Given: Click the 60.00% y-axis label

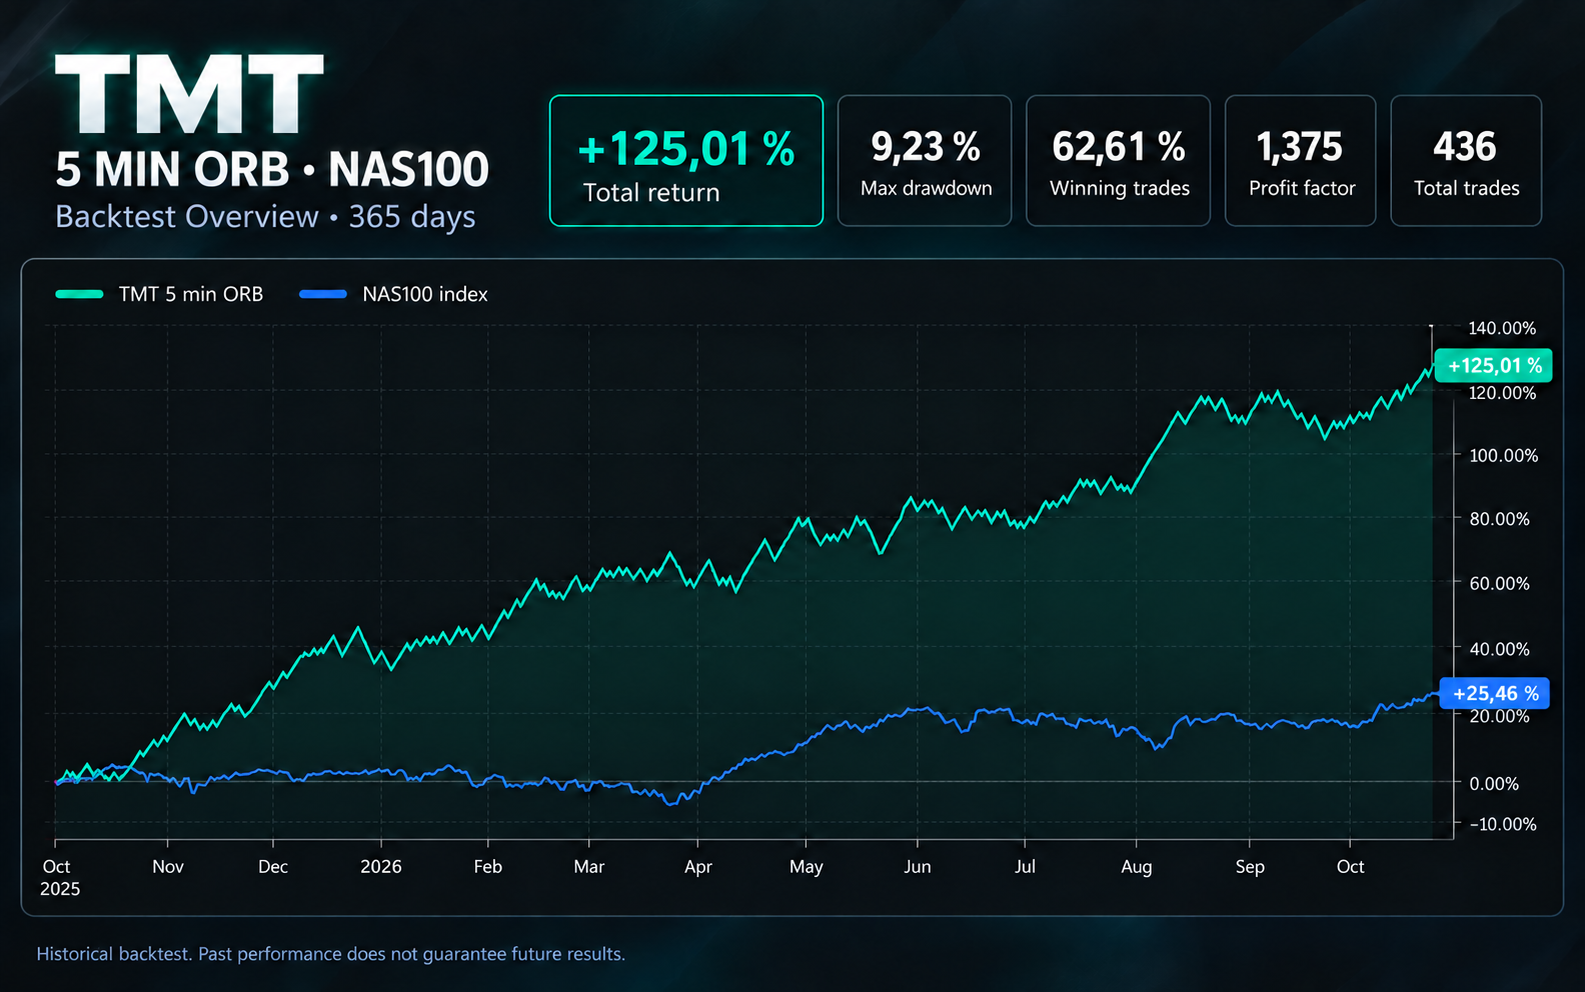Looking at the screenshot, I should click(1499, 583).
